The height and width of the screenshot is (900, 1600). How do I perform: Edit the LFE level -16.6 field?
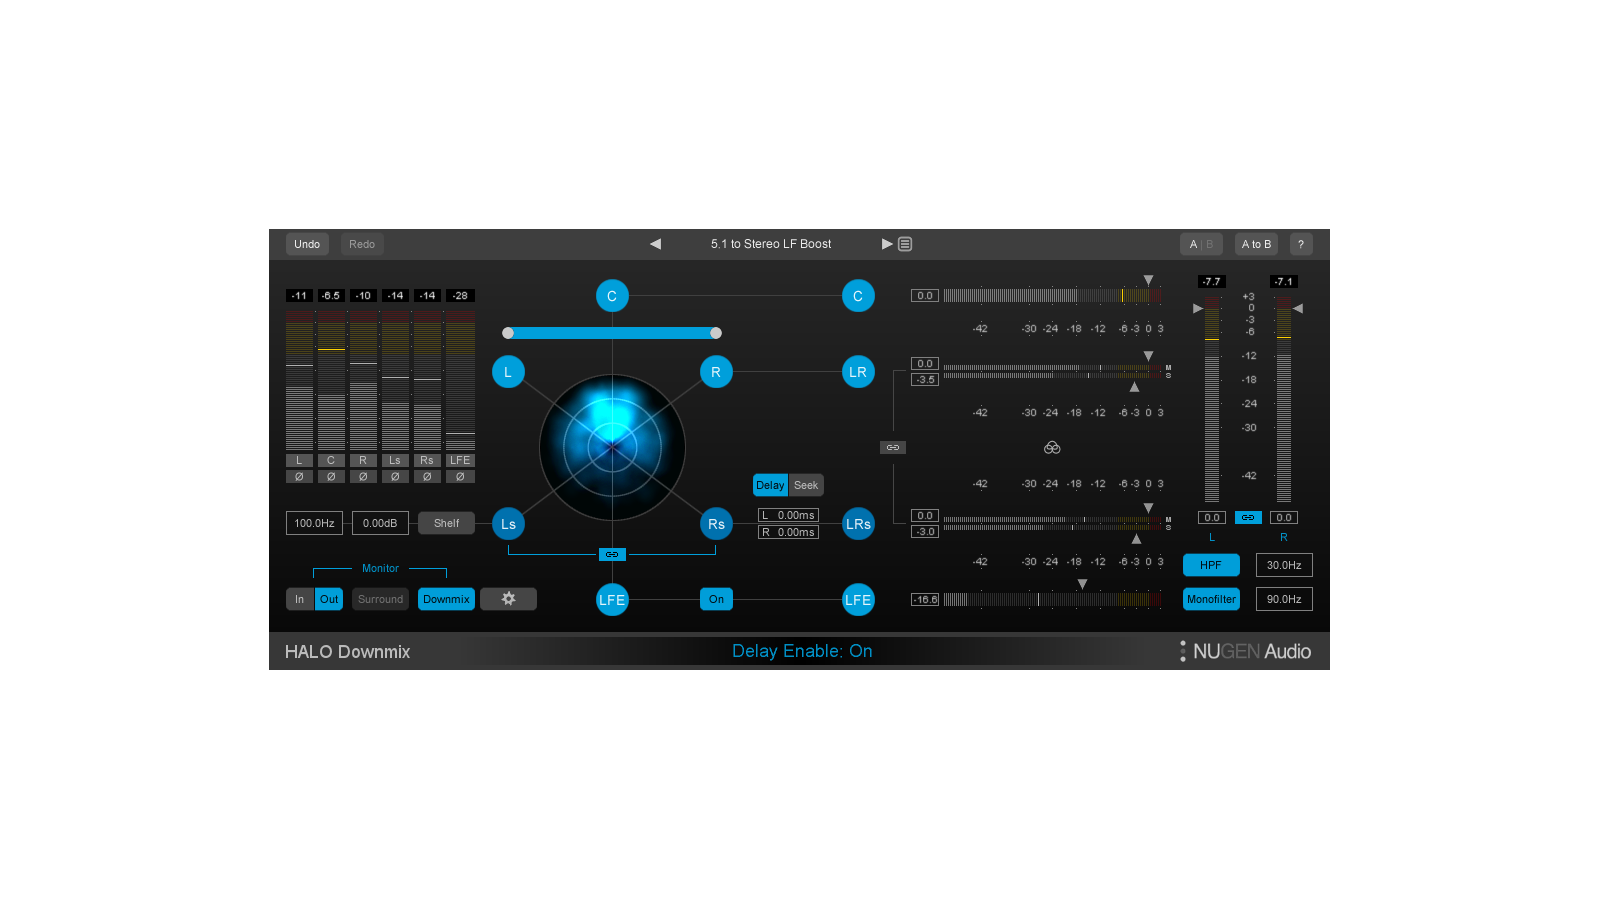pos(925,600)
